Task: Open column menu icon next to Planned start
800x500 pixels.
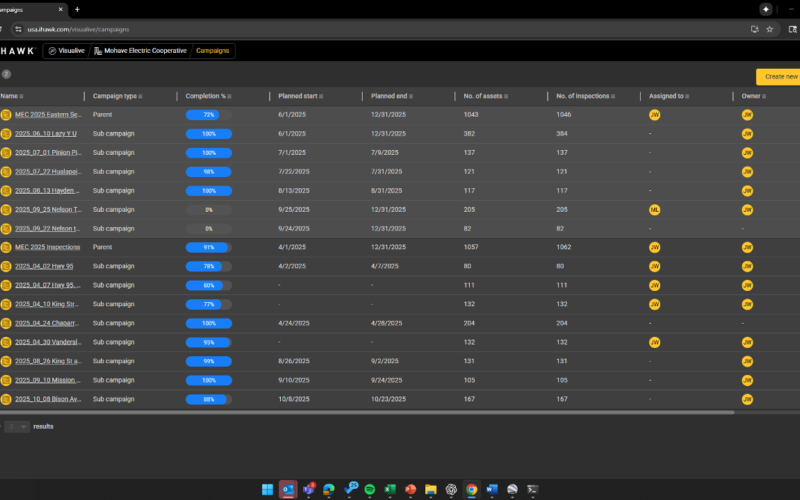Action: point(323,96)
